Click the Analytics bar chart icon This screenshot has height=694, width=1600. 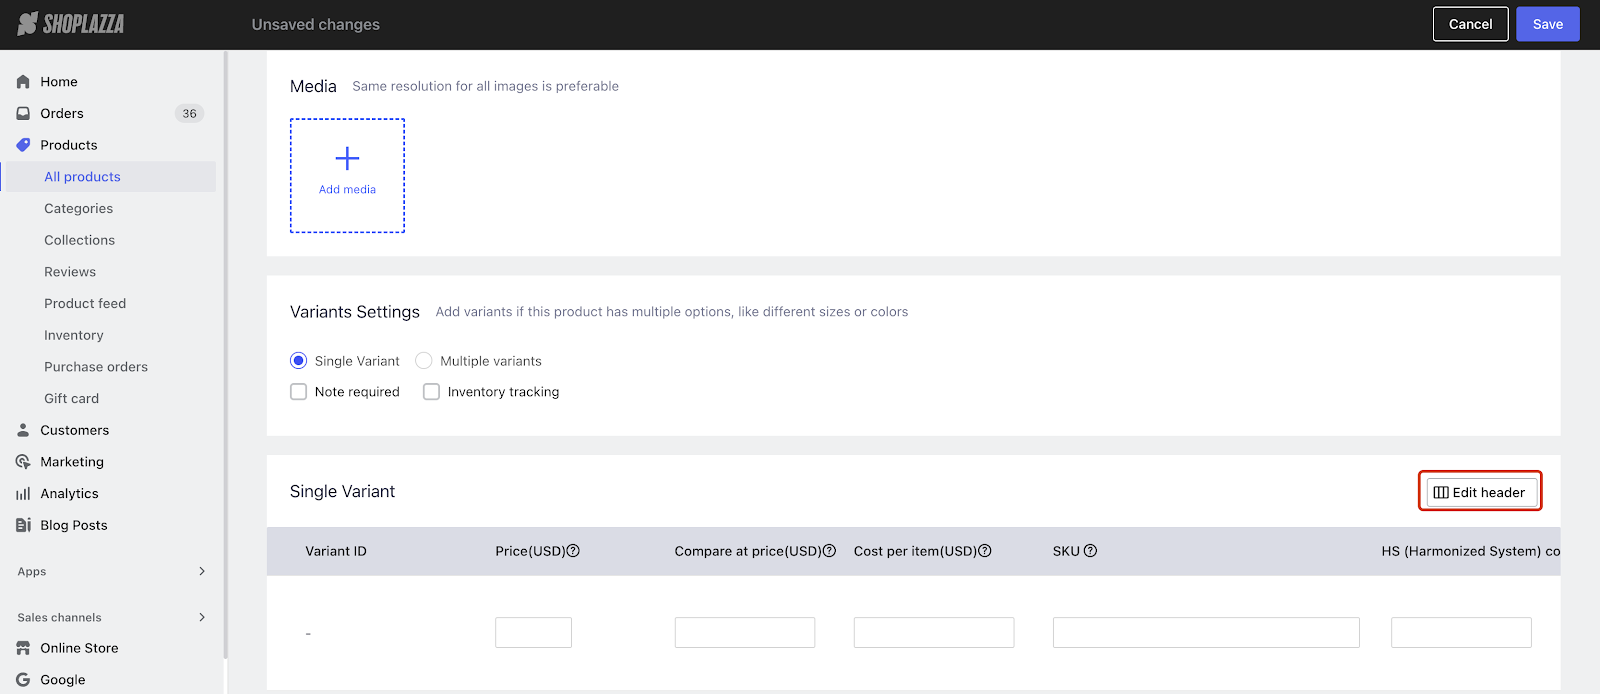tap(23, 494)
